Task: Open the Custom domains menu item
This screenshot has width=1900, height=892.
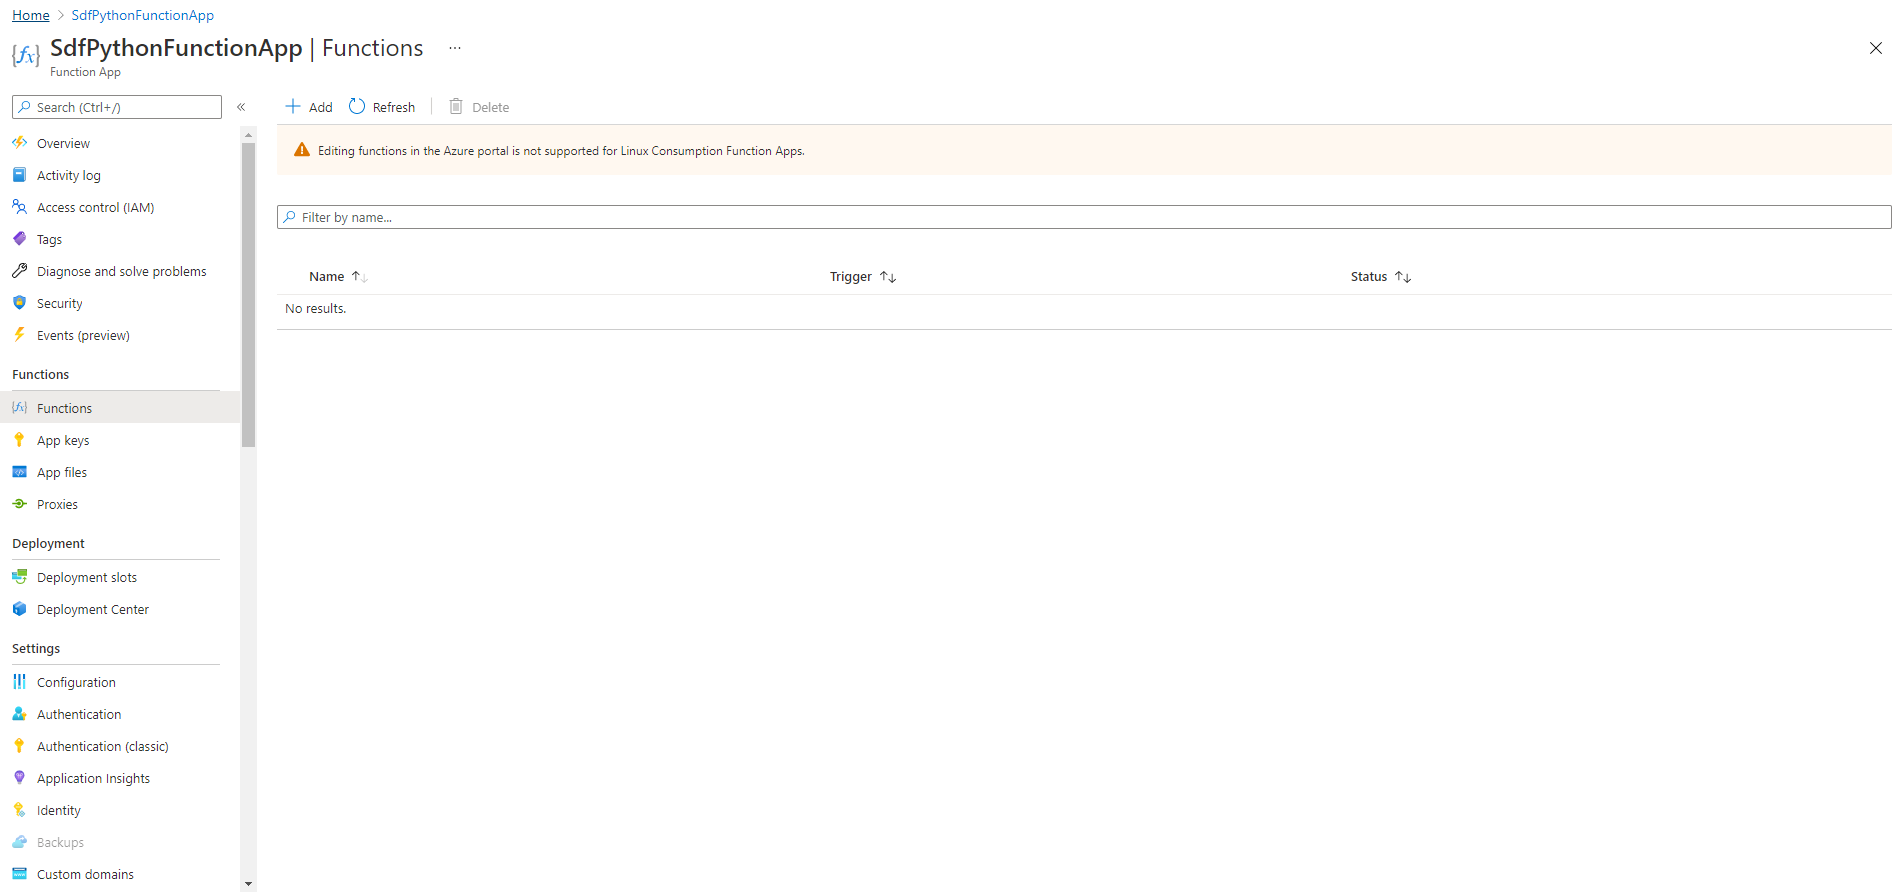Action: (x=120, y=874)
